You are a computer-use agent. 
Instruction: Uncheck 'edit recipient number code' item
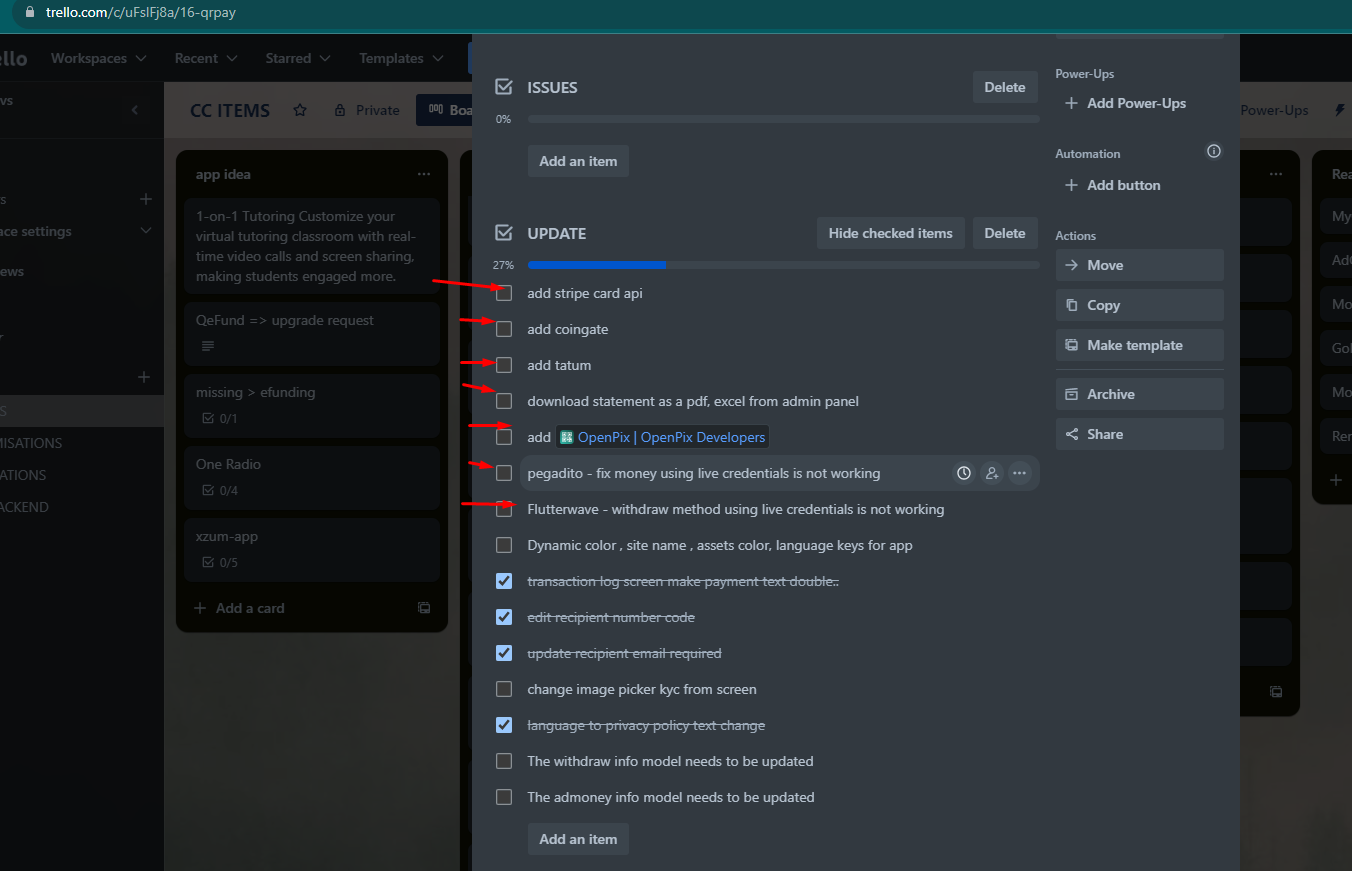pos(504,617)
